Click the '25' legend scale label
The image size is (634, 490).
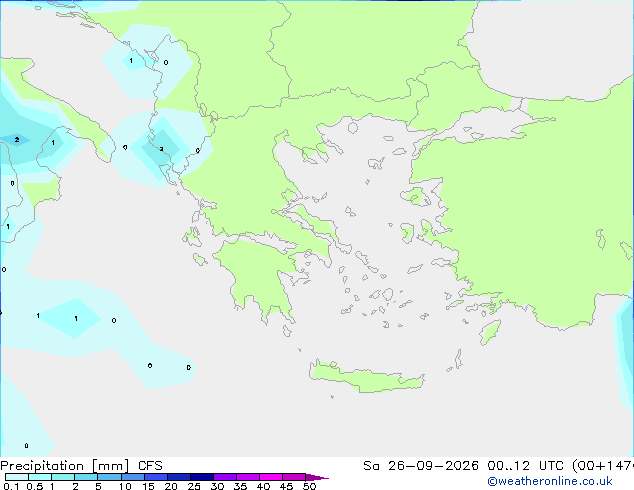point(194,486)
